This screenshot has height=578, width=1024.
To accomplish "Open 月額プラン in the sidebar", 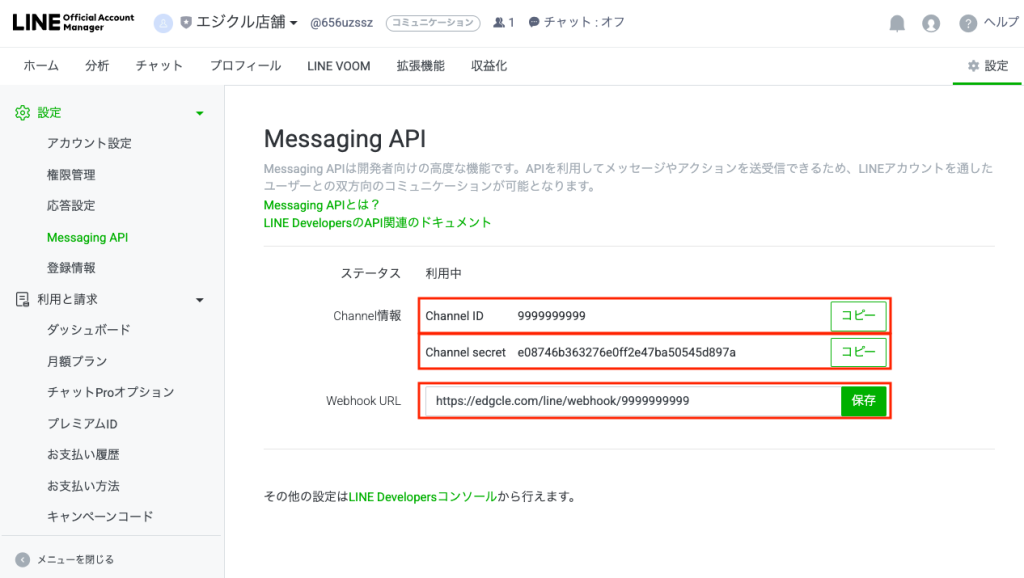I will (x=77, y=361).
